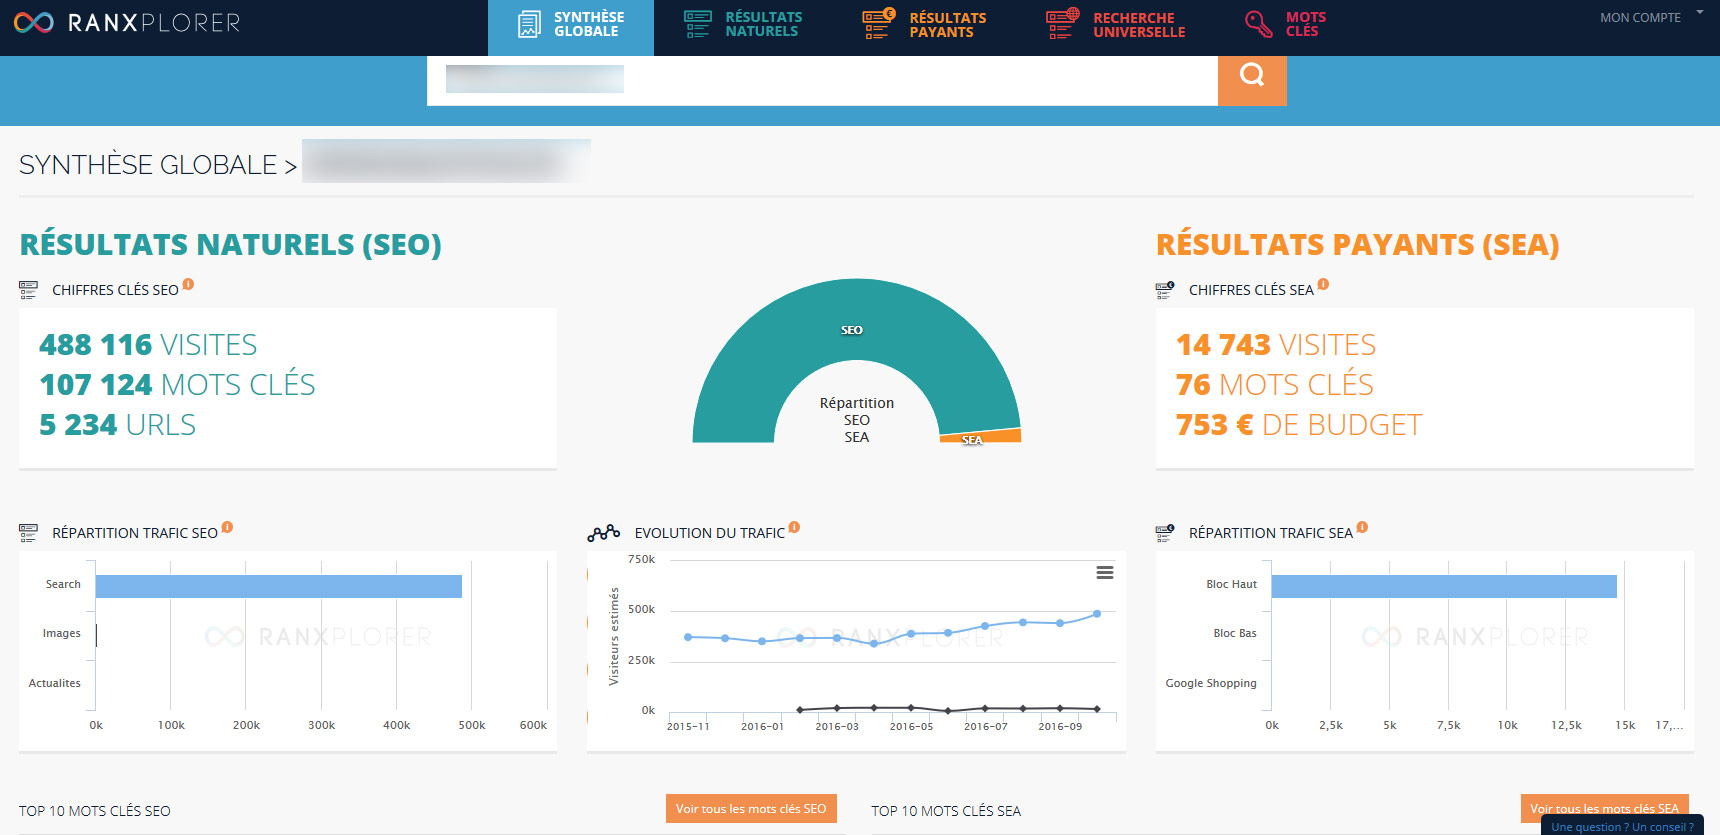Click the Ranxplorer infinity logo
This screenshot has width=1720, height=835.
pyautogui.click(x=34, y=22)
